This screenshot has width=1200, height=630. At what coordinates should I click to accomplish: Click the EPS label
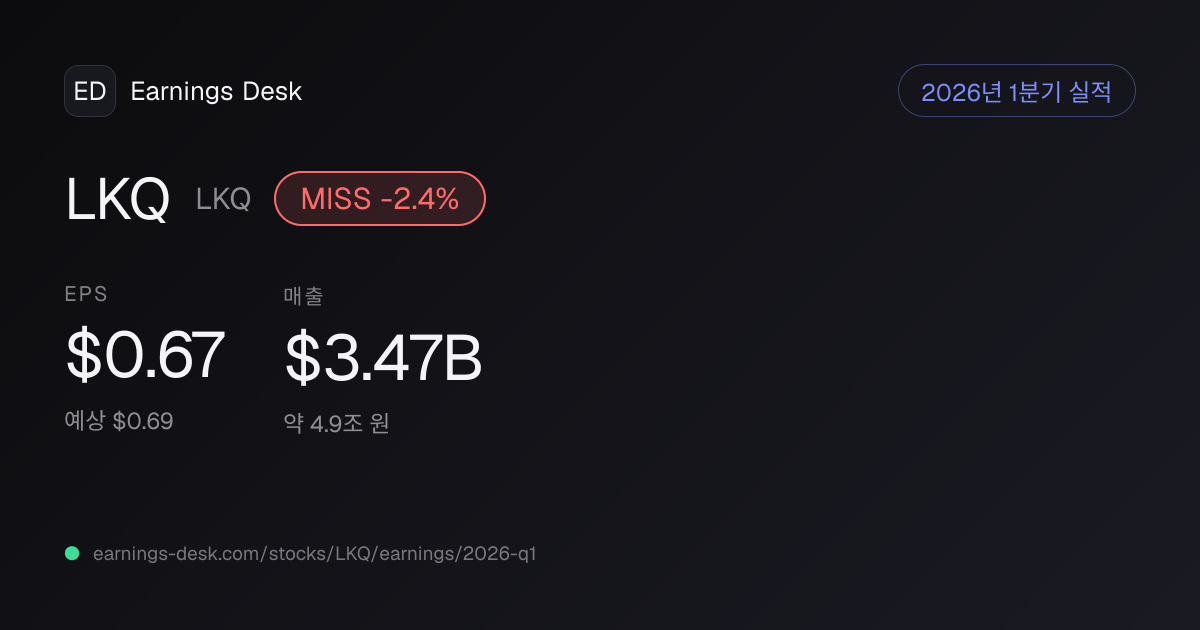click(x=86, y=294)
